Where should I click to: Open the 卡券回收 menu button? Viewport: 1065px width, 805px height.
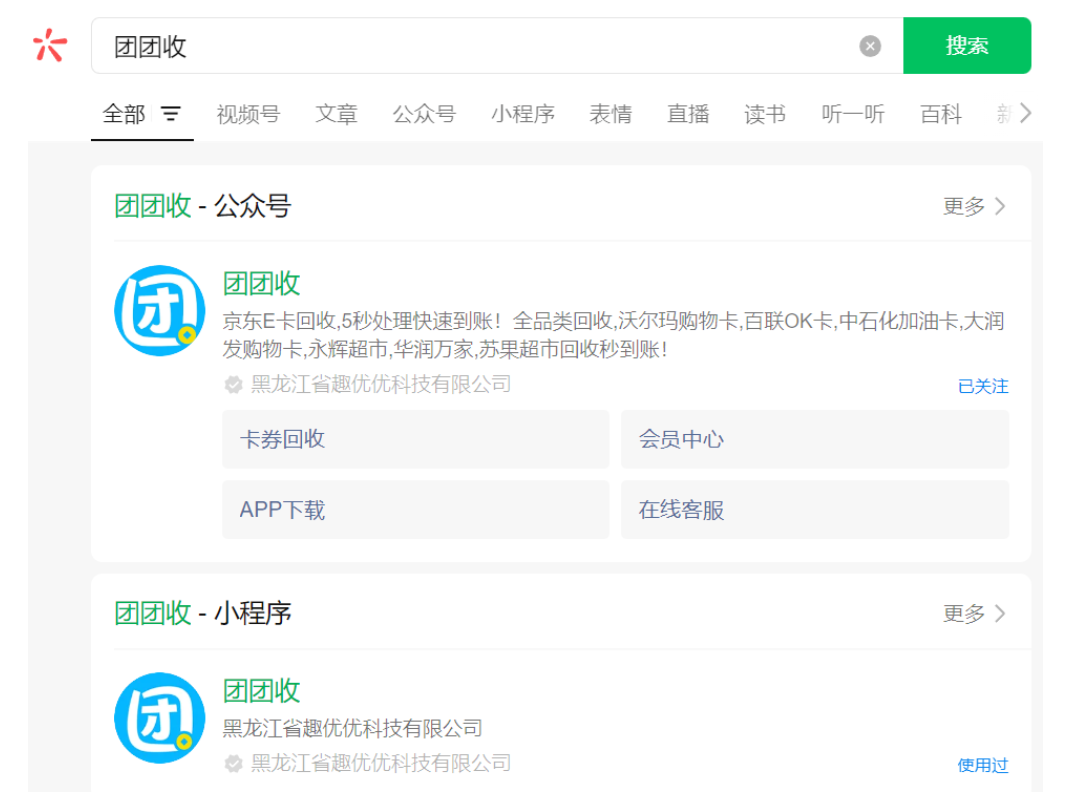click(x=416, y=440)
